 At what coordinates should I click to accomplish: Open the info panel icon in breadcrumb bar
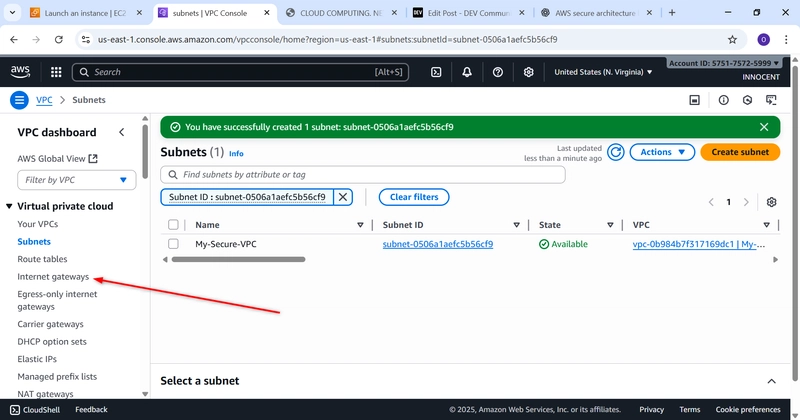point(723,100)
